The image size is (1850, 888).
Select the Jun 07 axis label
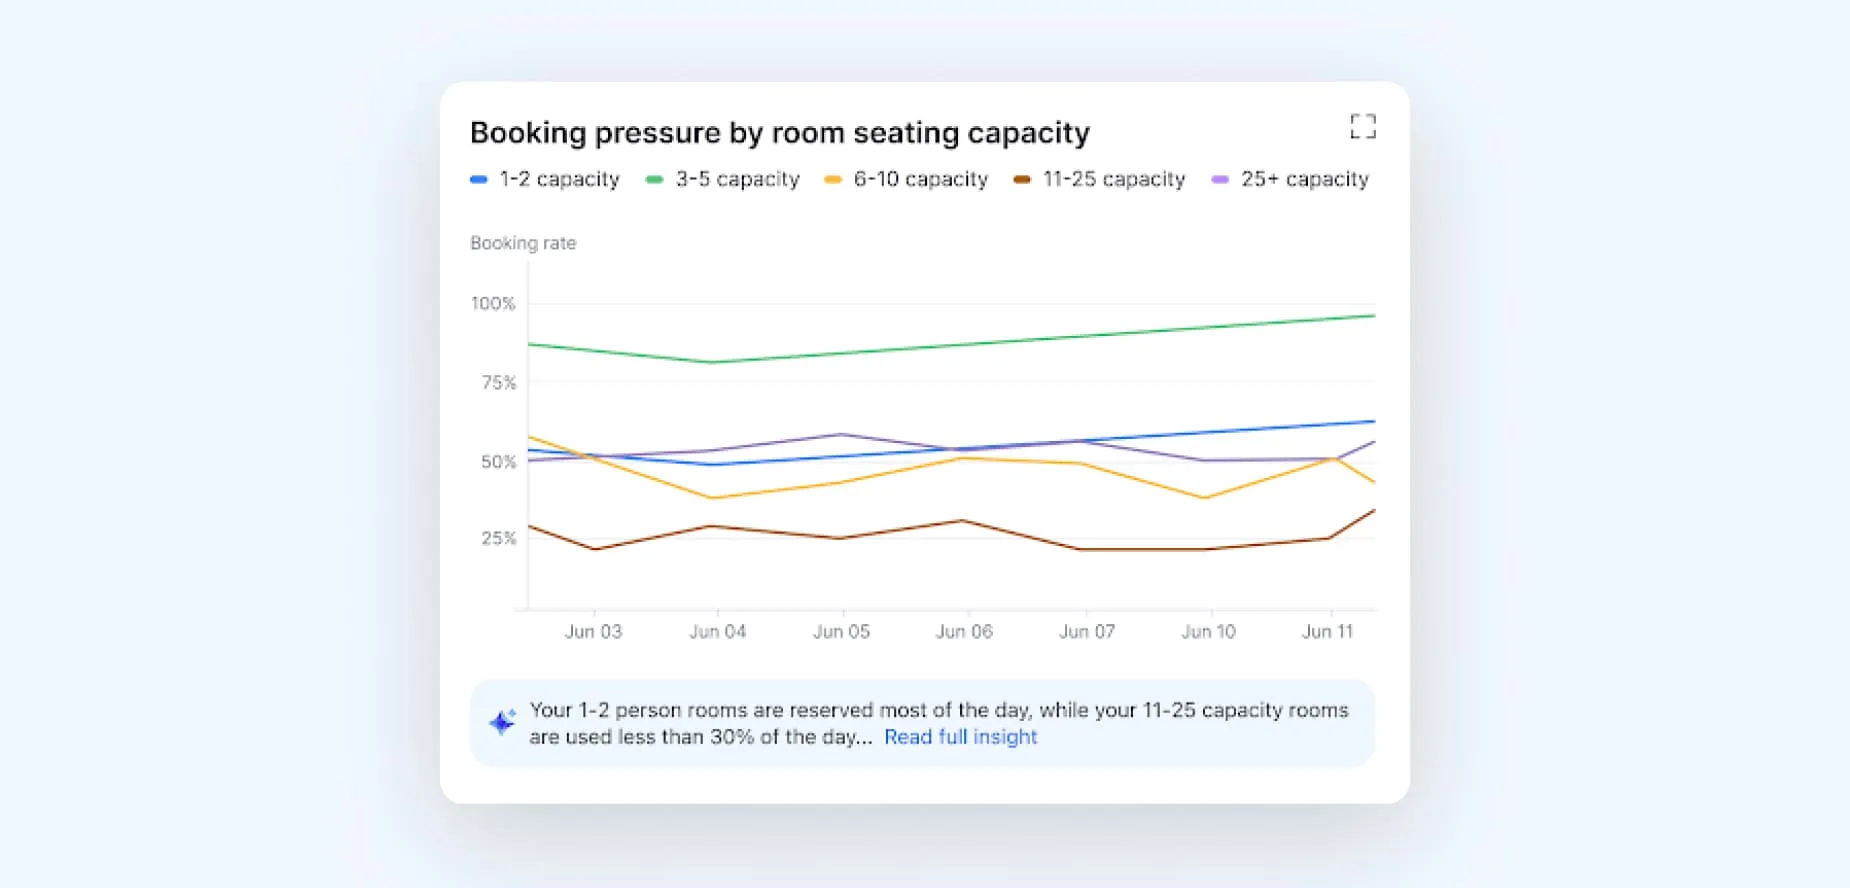tap(1087, 632)
